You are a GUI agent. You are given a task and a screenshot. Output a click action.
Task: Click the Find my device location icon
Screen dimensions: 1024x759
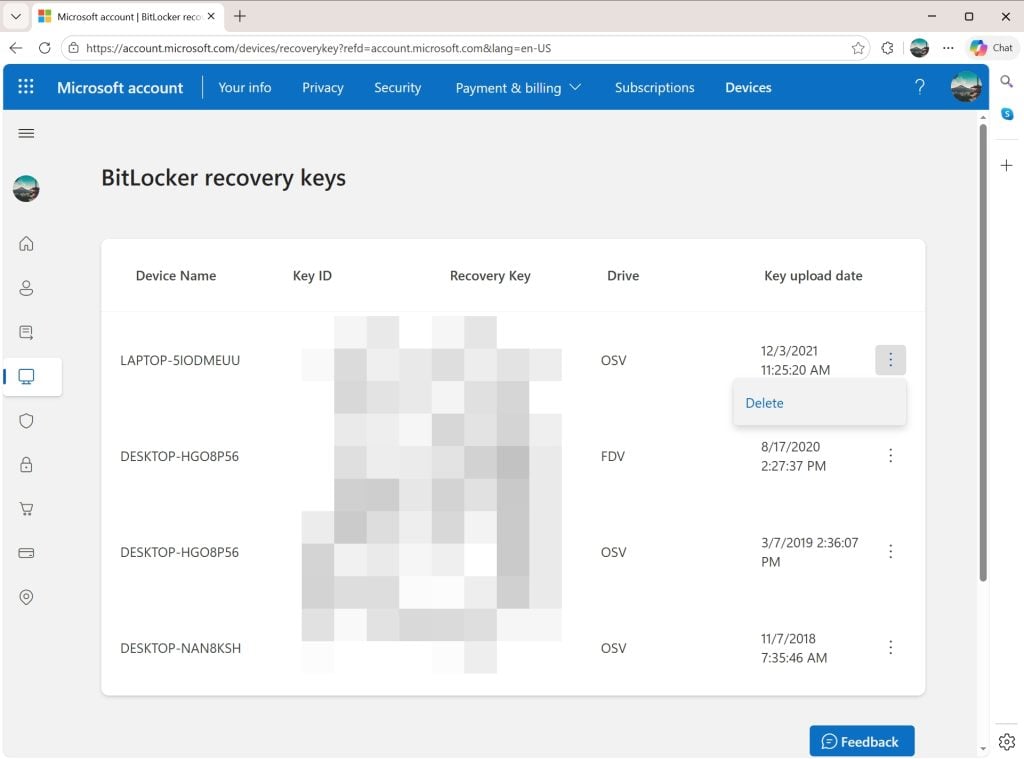pos(26,597)
